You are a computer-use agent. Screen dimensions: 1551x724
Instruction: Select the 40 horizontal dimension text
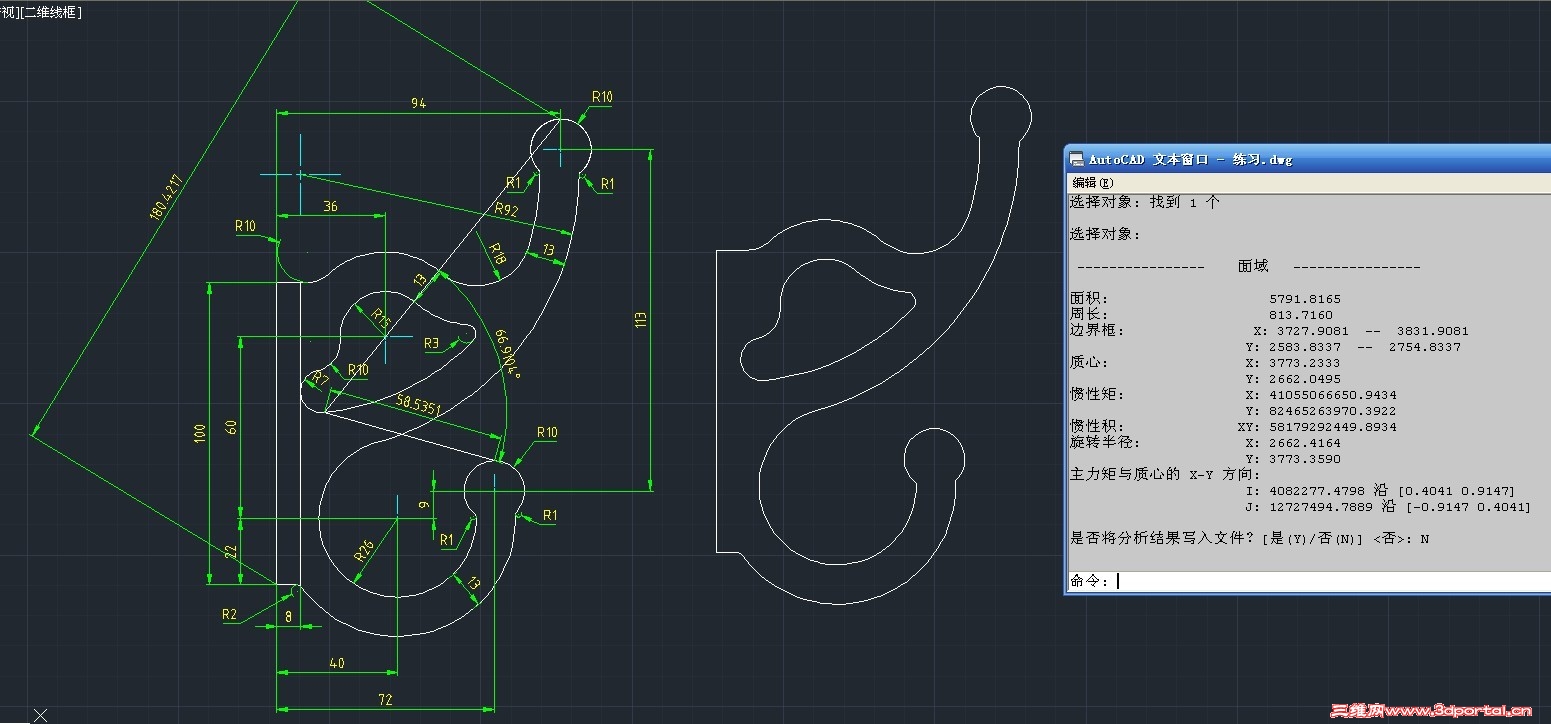tap(336, 663)
